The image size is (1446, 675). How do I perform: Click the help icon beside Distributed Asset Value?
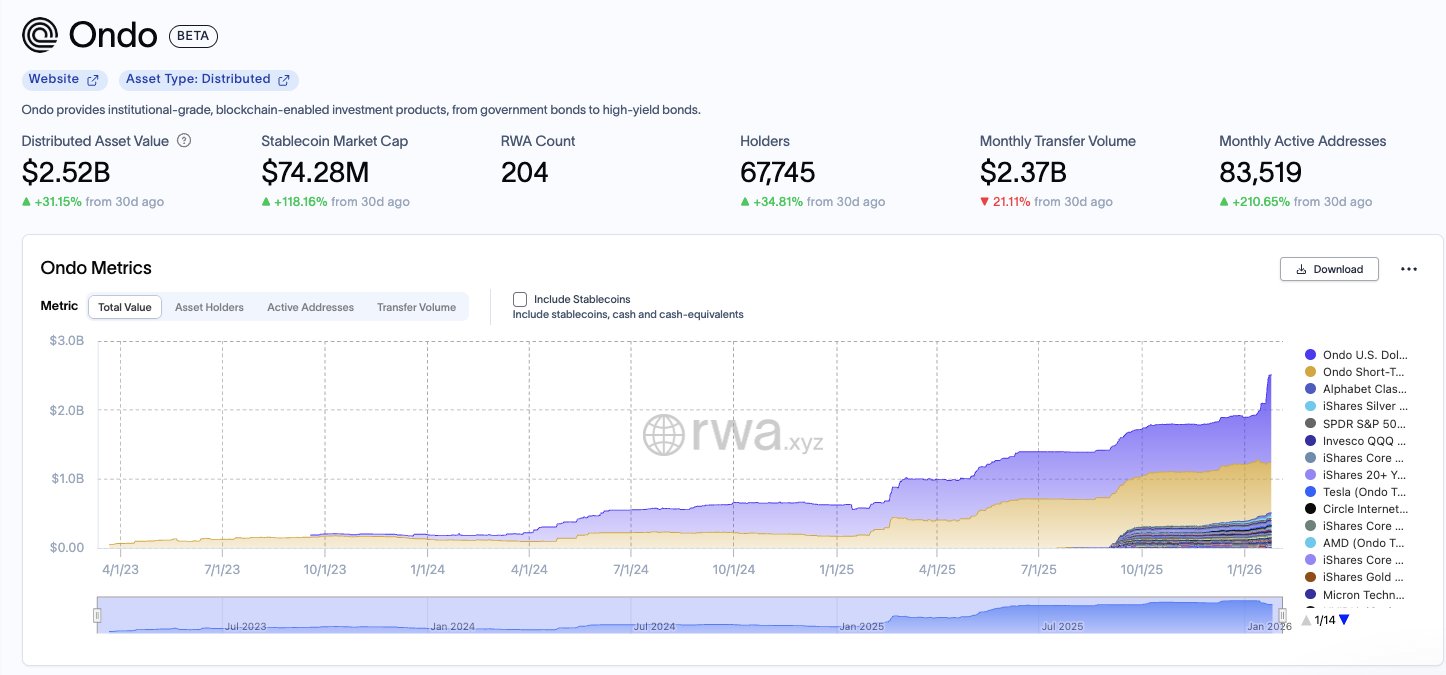[x=184, y=141]
